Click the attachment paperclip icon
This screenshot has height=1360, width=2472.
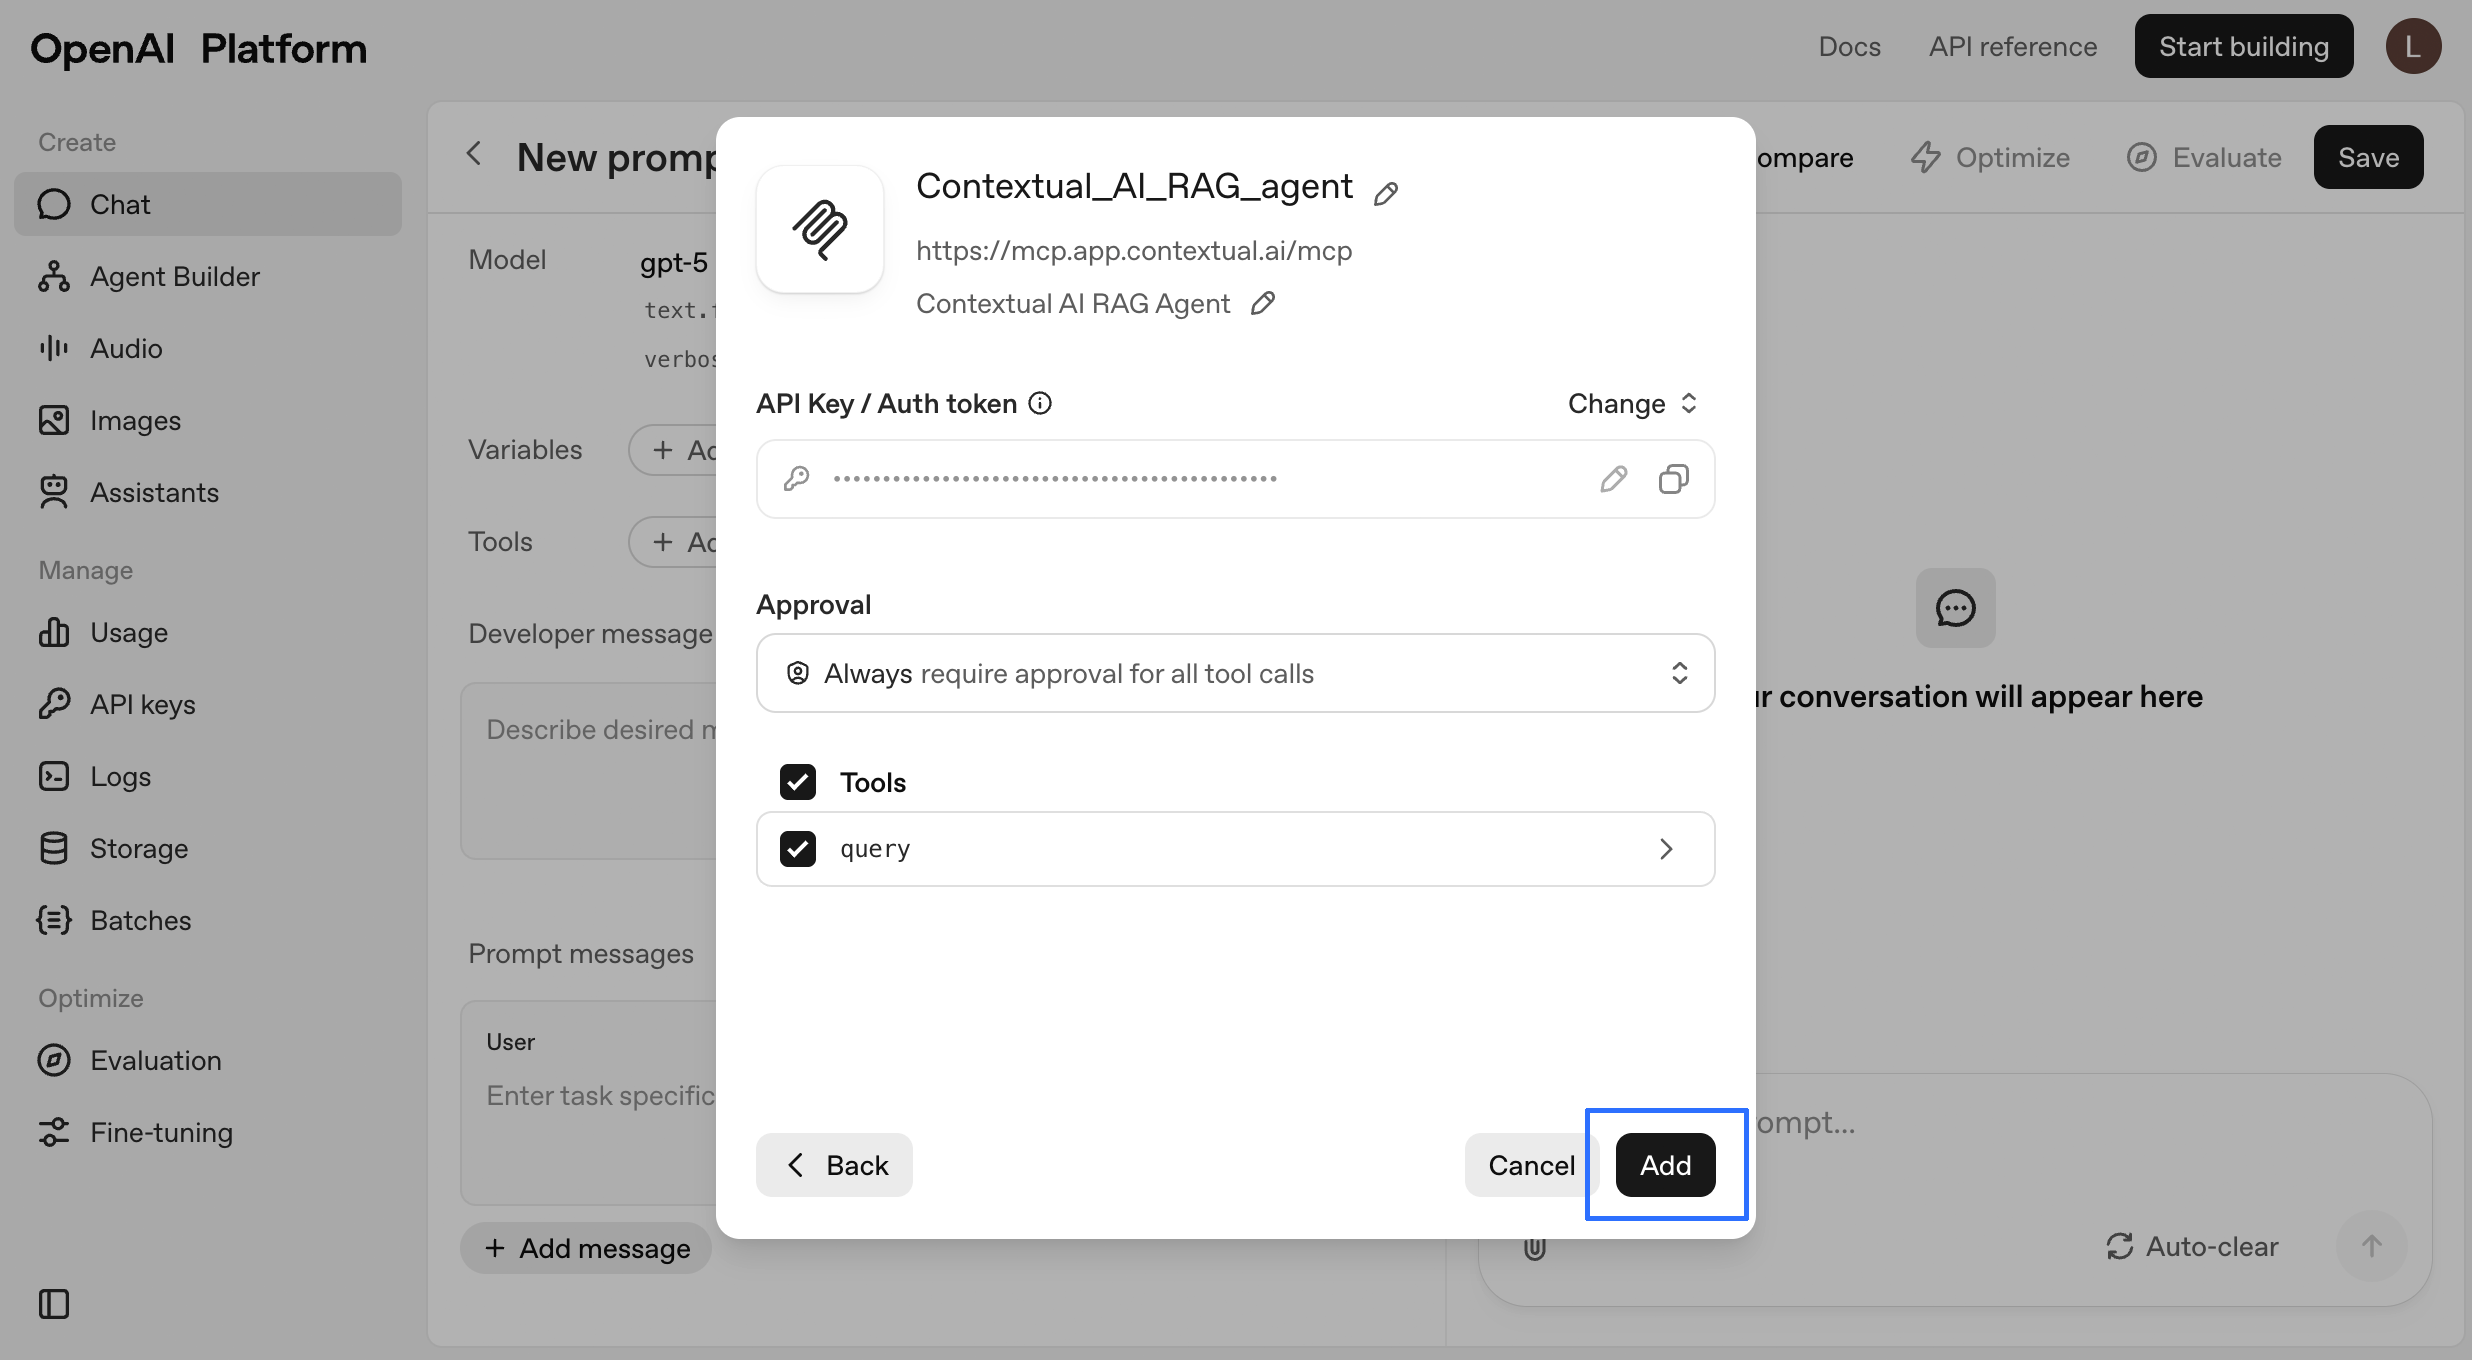coord(1534,1247)
